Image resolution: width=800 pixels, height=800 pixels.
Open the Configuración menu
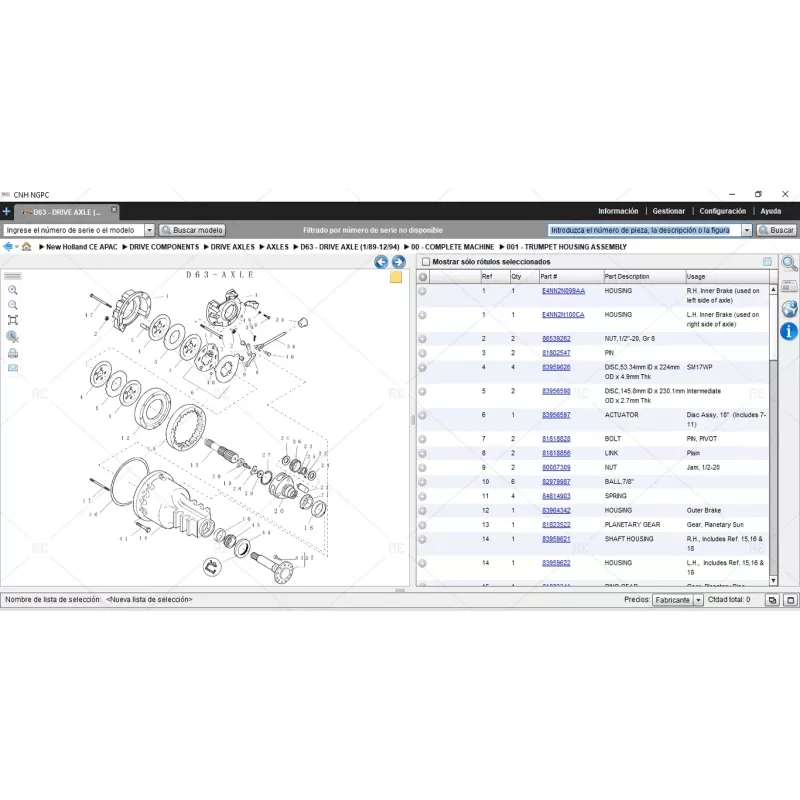721,211
